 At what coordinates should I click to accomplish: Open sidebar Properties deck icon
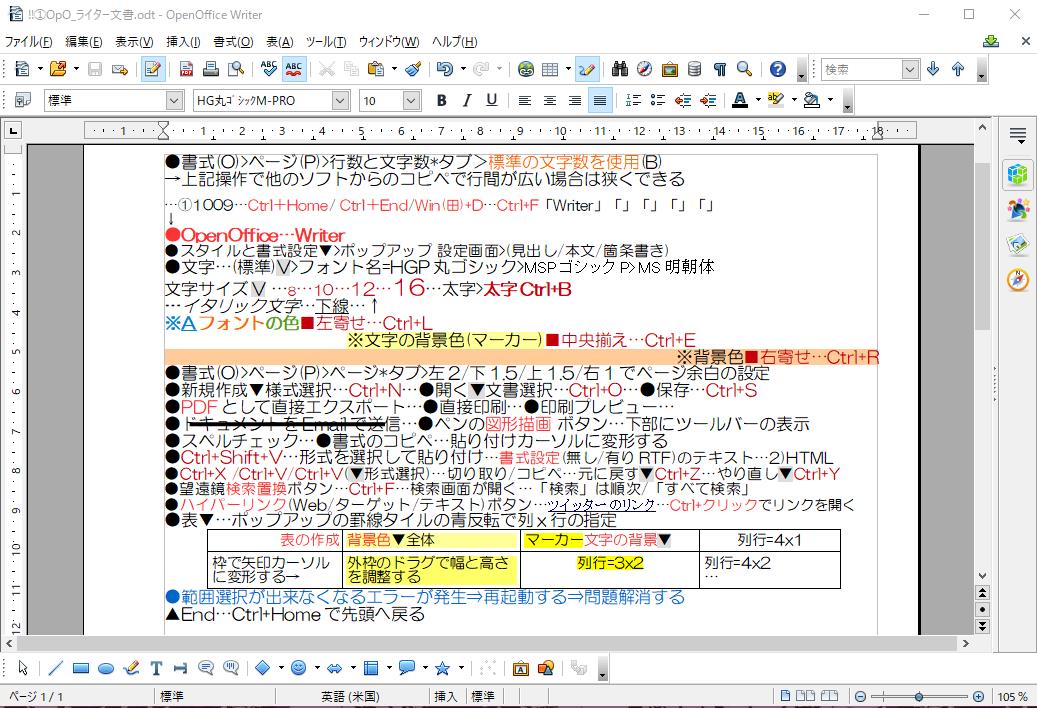click(x=1018, y=175)
